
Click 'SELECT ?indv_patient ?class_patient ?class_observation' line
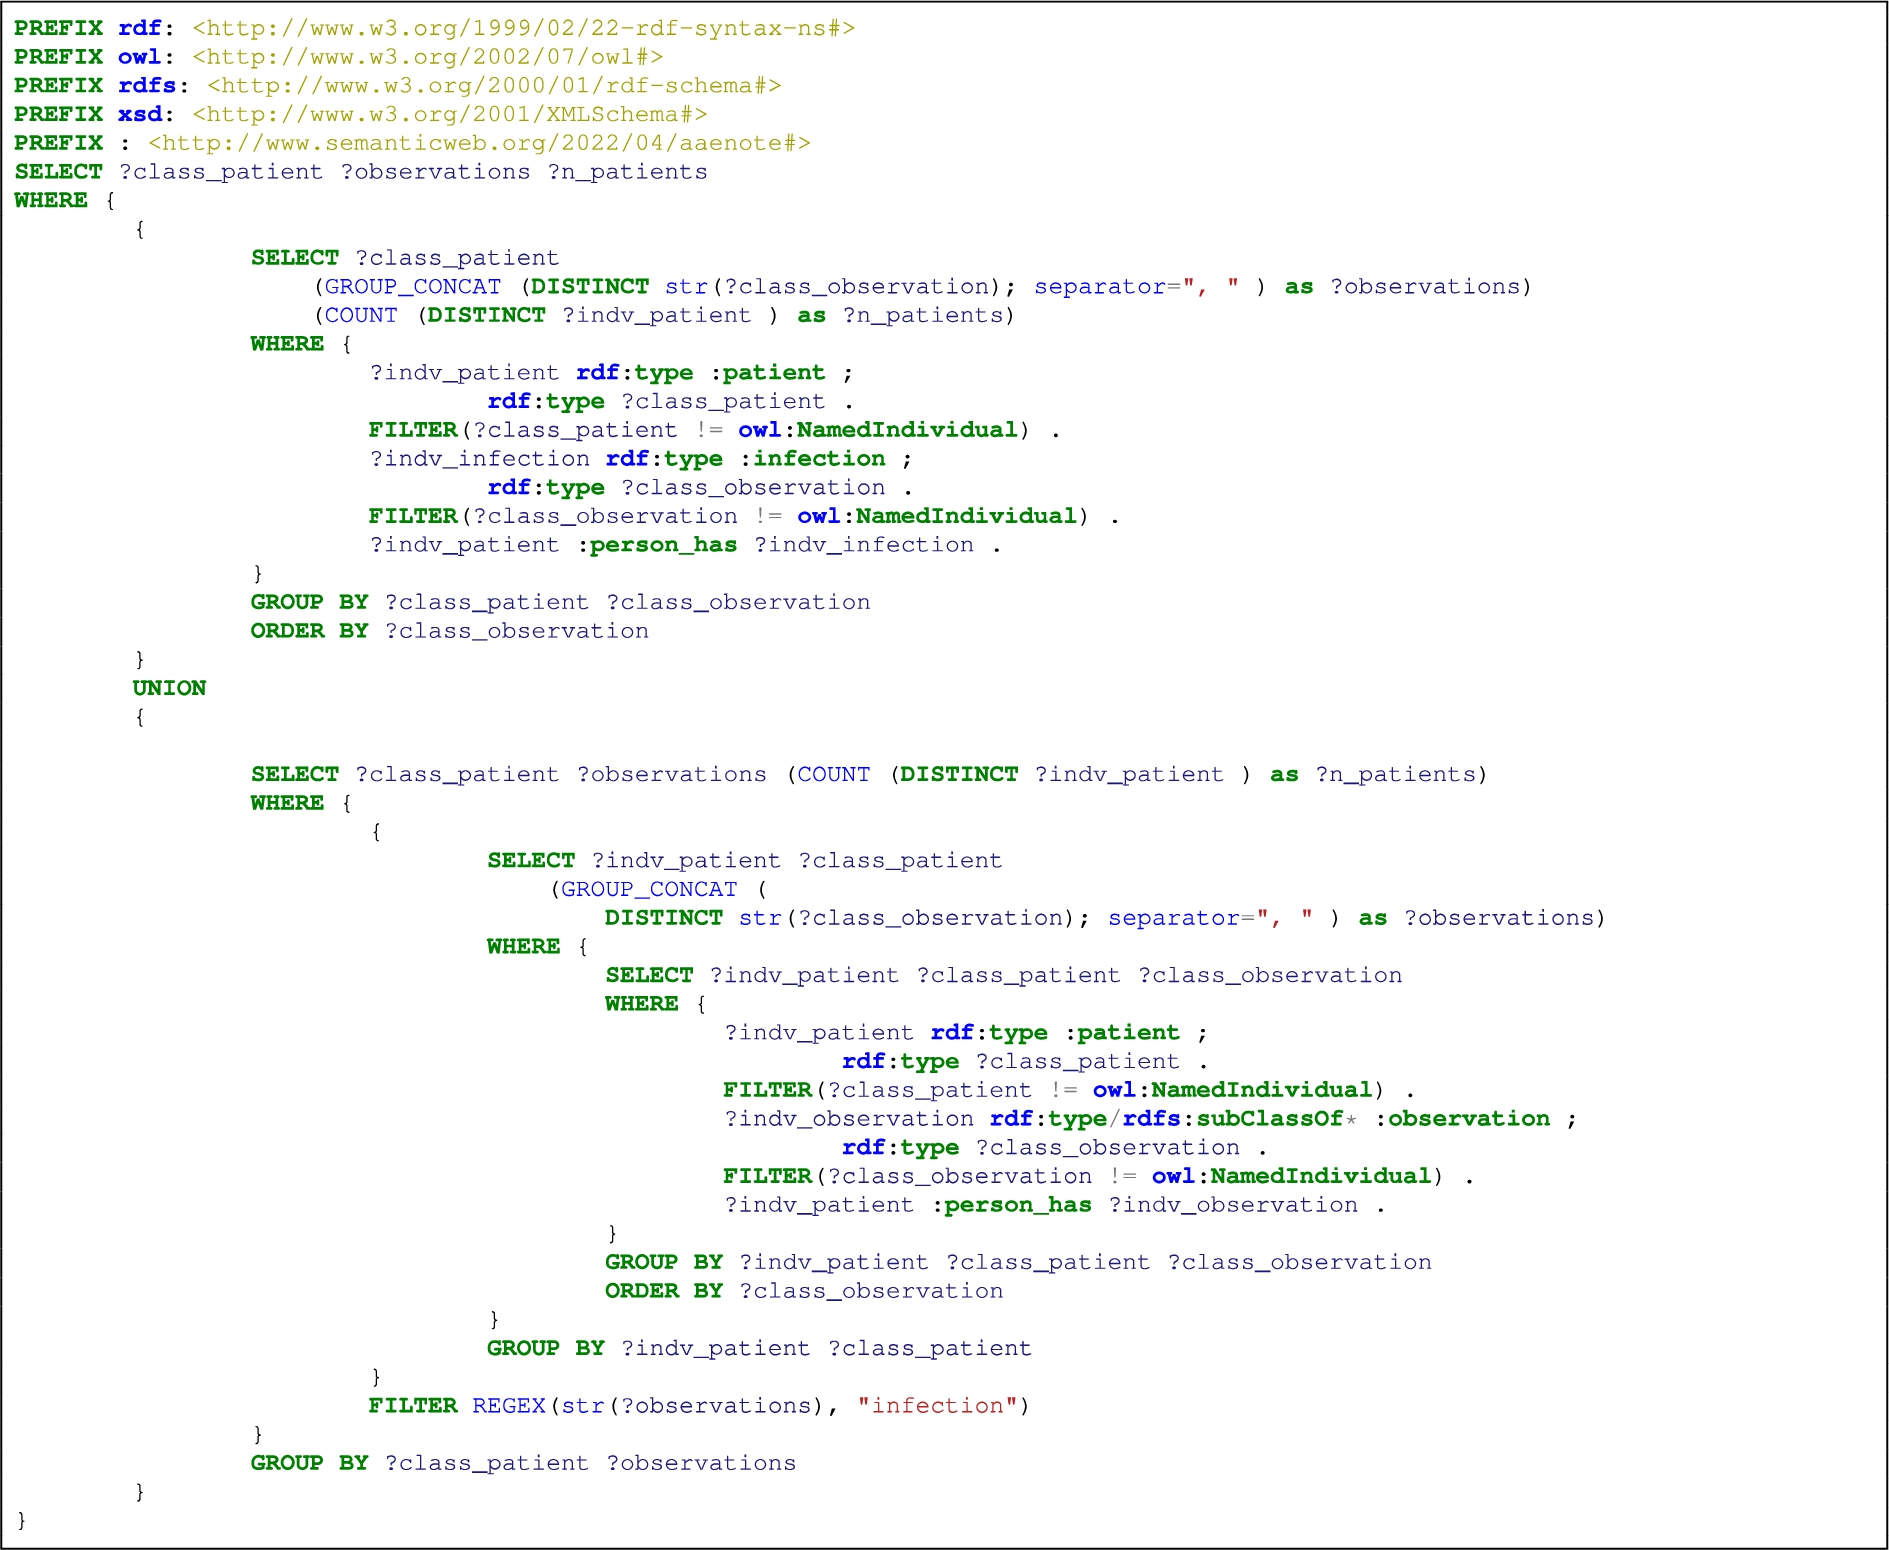coord(1003,975)
